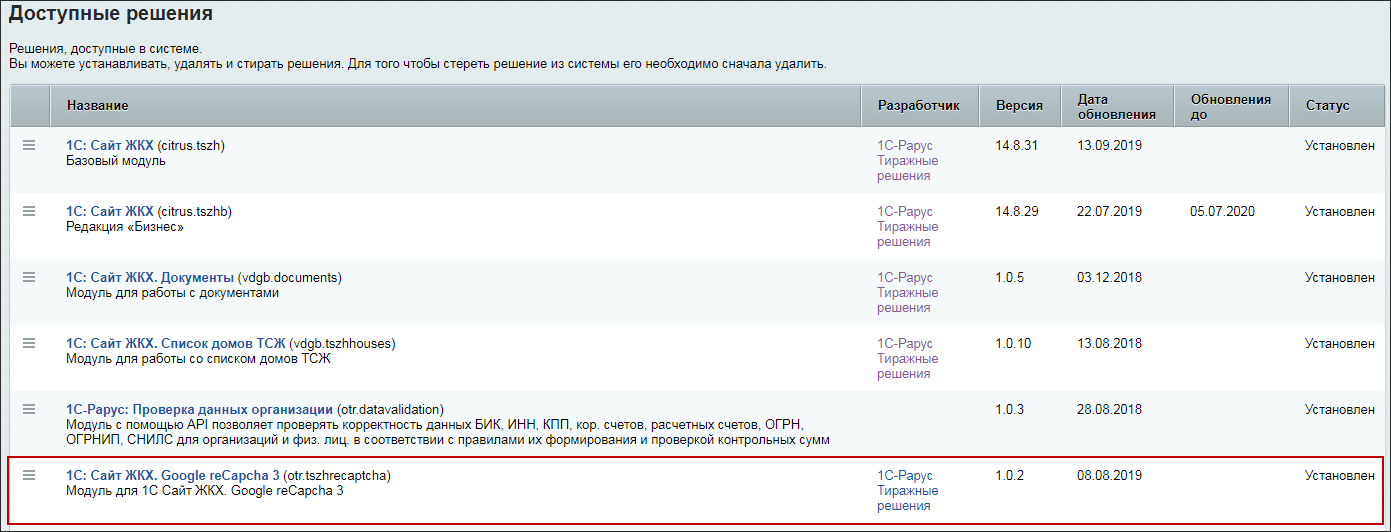Open 1С-Рарус: Проверка данных организации link

click(199, 409)
